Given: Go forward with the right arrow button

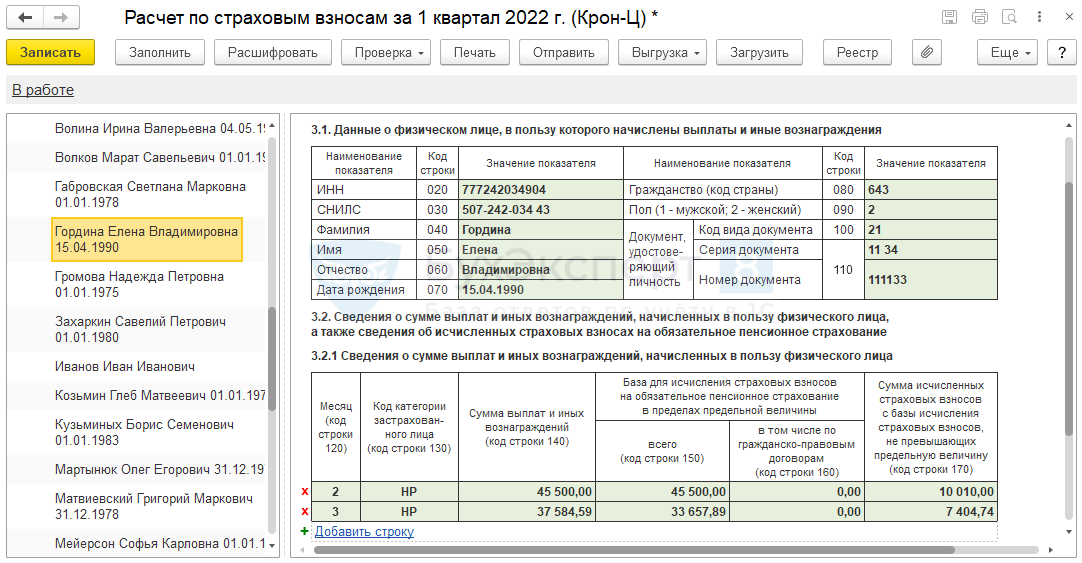Looking at the screenshot, I should point(61,18).
